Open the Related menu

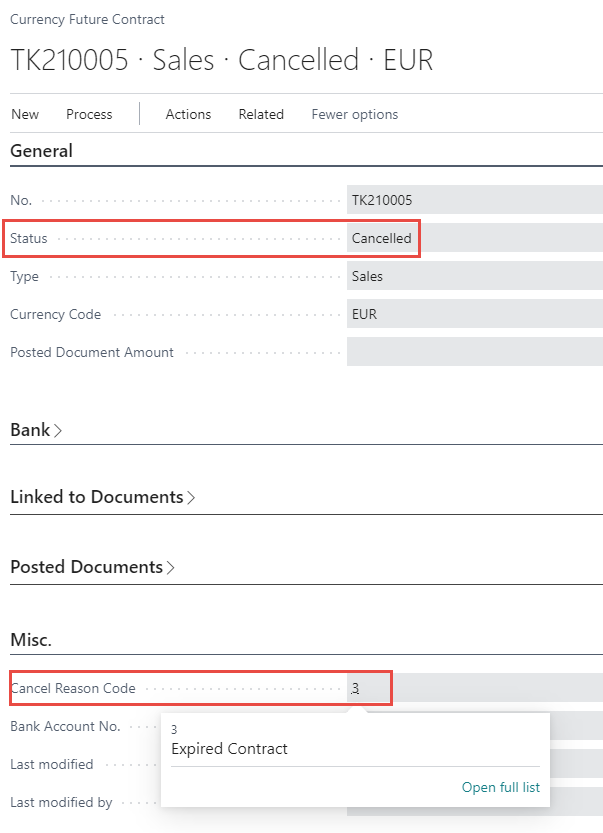[261, 114]
